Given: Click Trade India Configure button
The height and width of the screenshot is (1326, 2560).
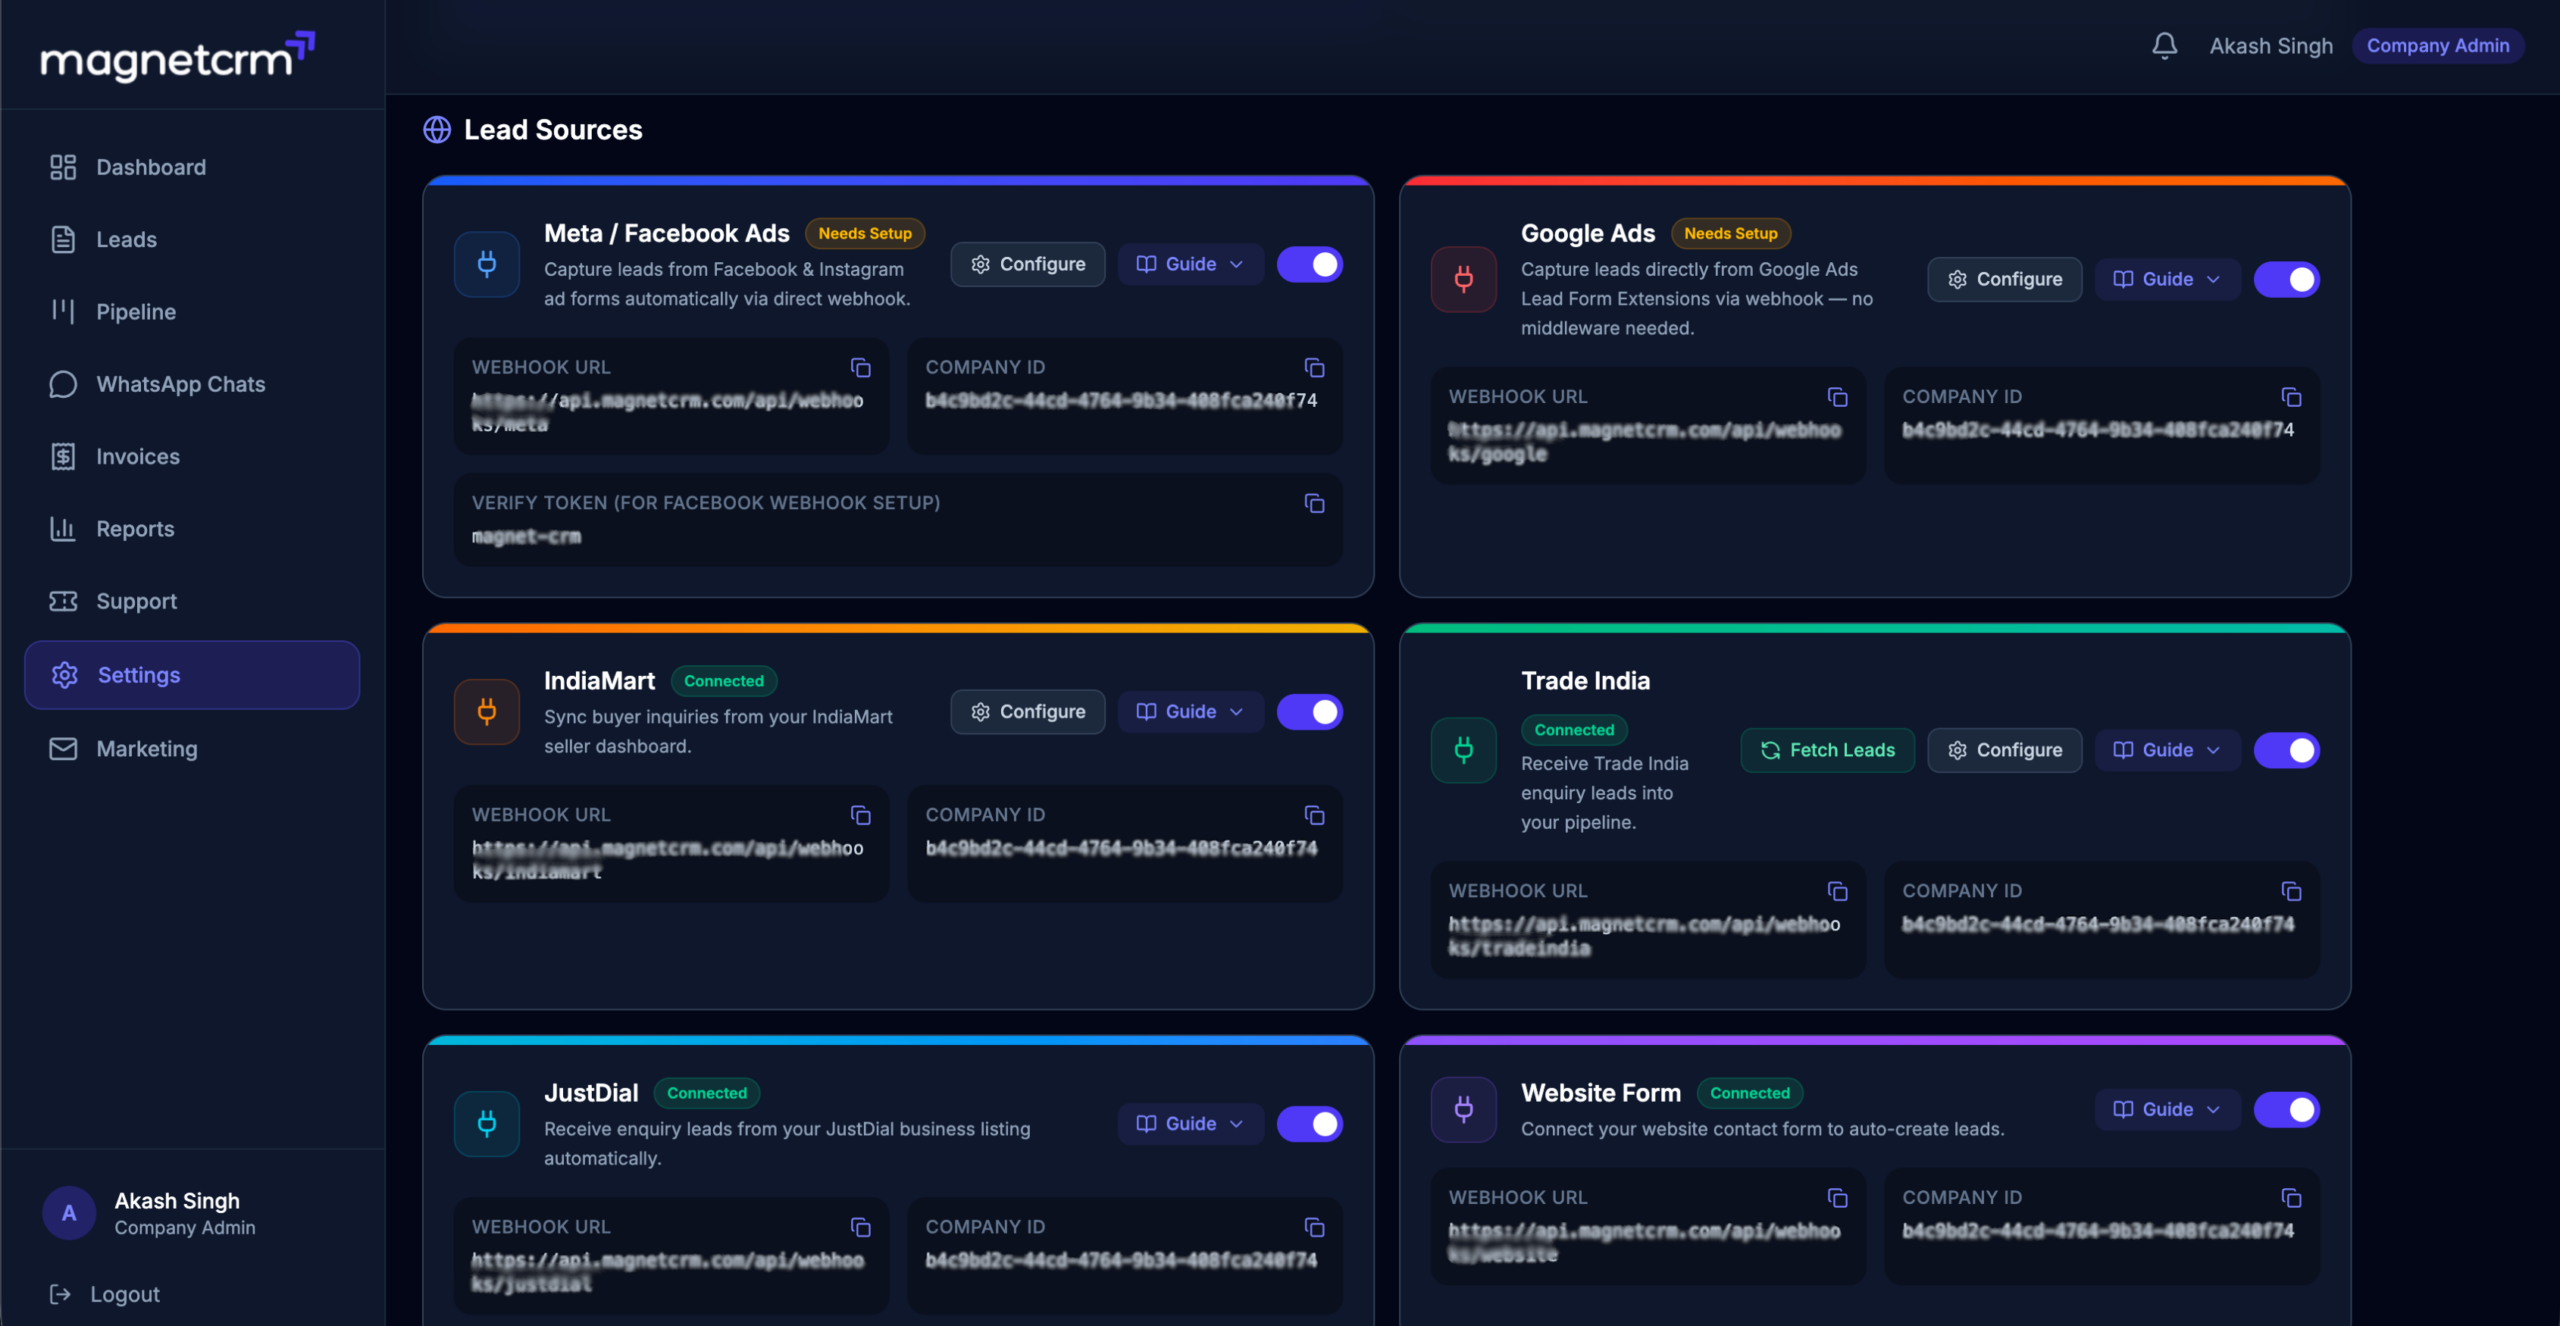Looking at the screenshot, I should 2005,750.
